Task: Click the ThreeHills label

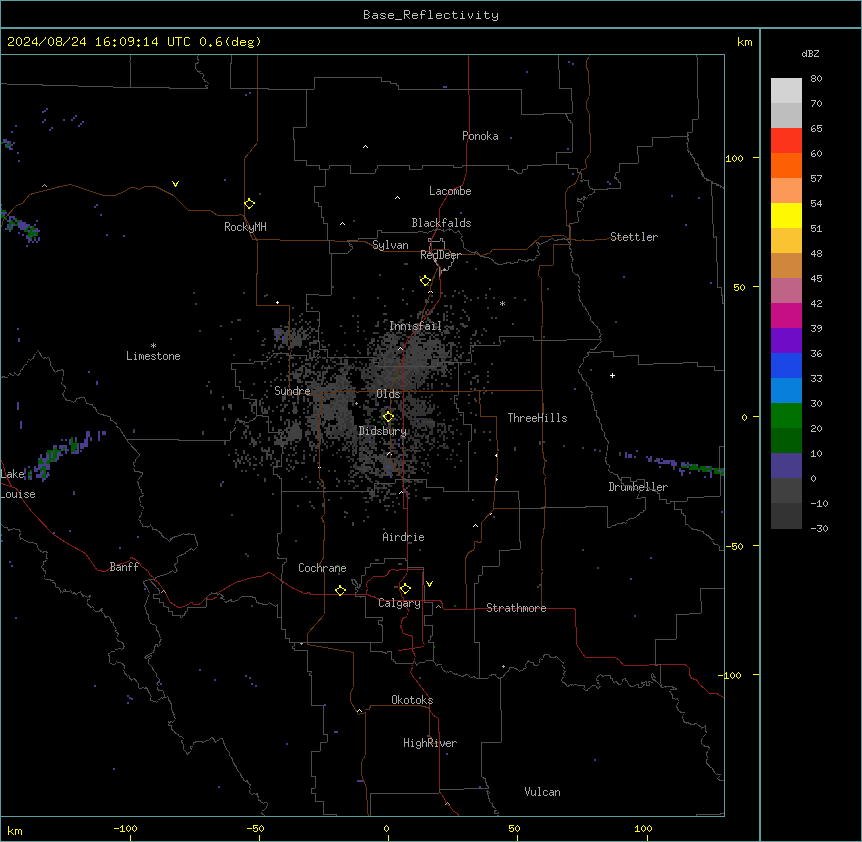Action: tap(537, 418)
